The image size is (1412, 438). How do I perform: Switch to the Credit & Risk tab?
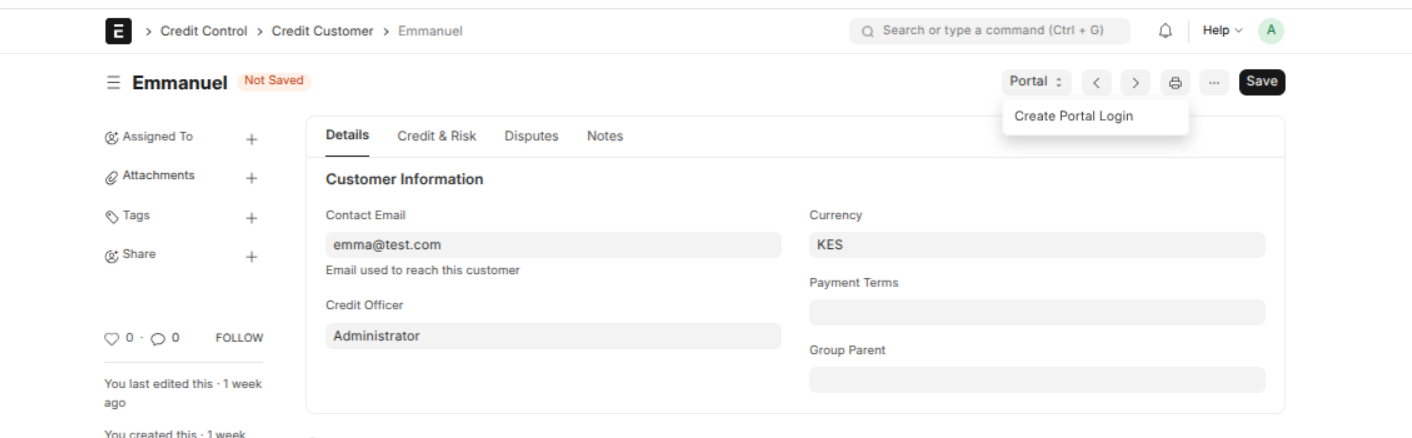[437, 136]
